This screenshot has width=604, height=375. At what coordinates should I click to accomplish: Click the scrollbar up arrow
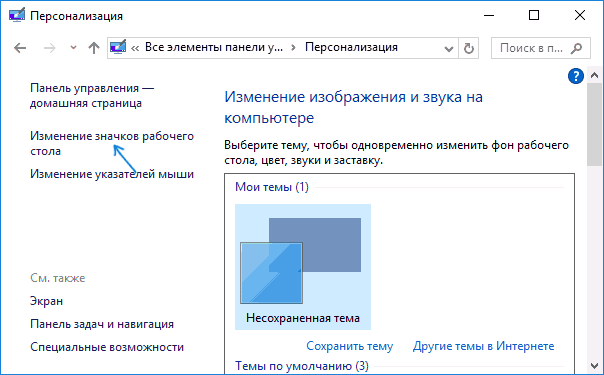click(594, 75)
